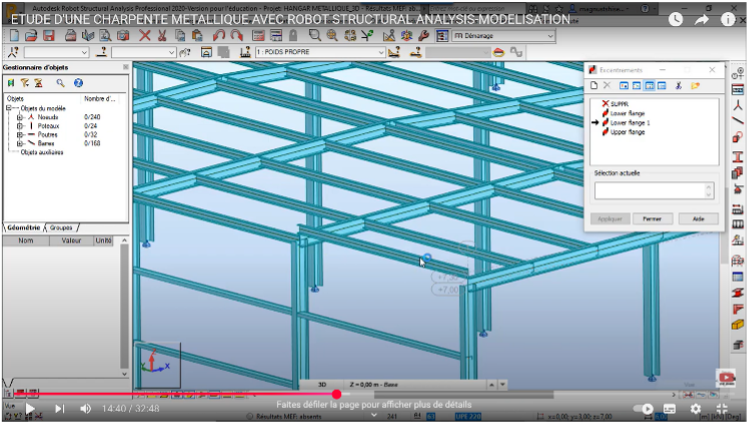This screenshot has height=424, width=751.
Task: Switch to small icons view in Excentrements dialog
Action: (637, 85)
